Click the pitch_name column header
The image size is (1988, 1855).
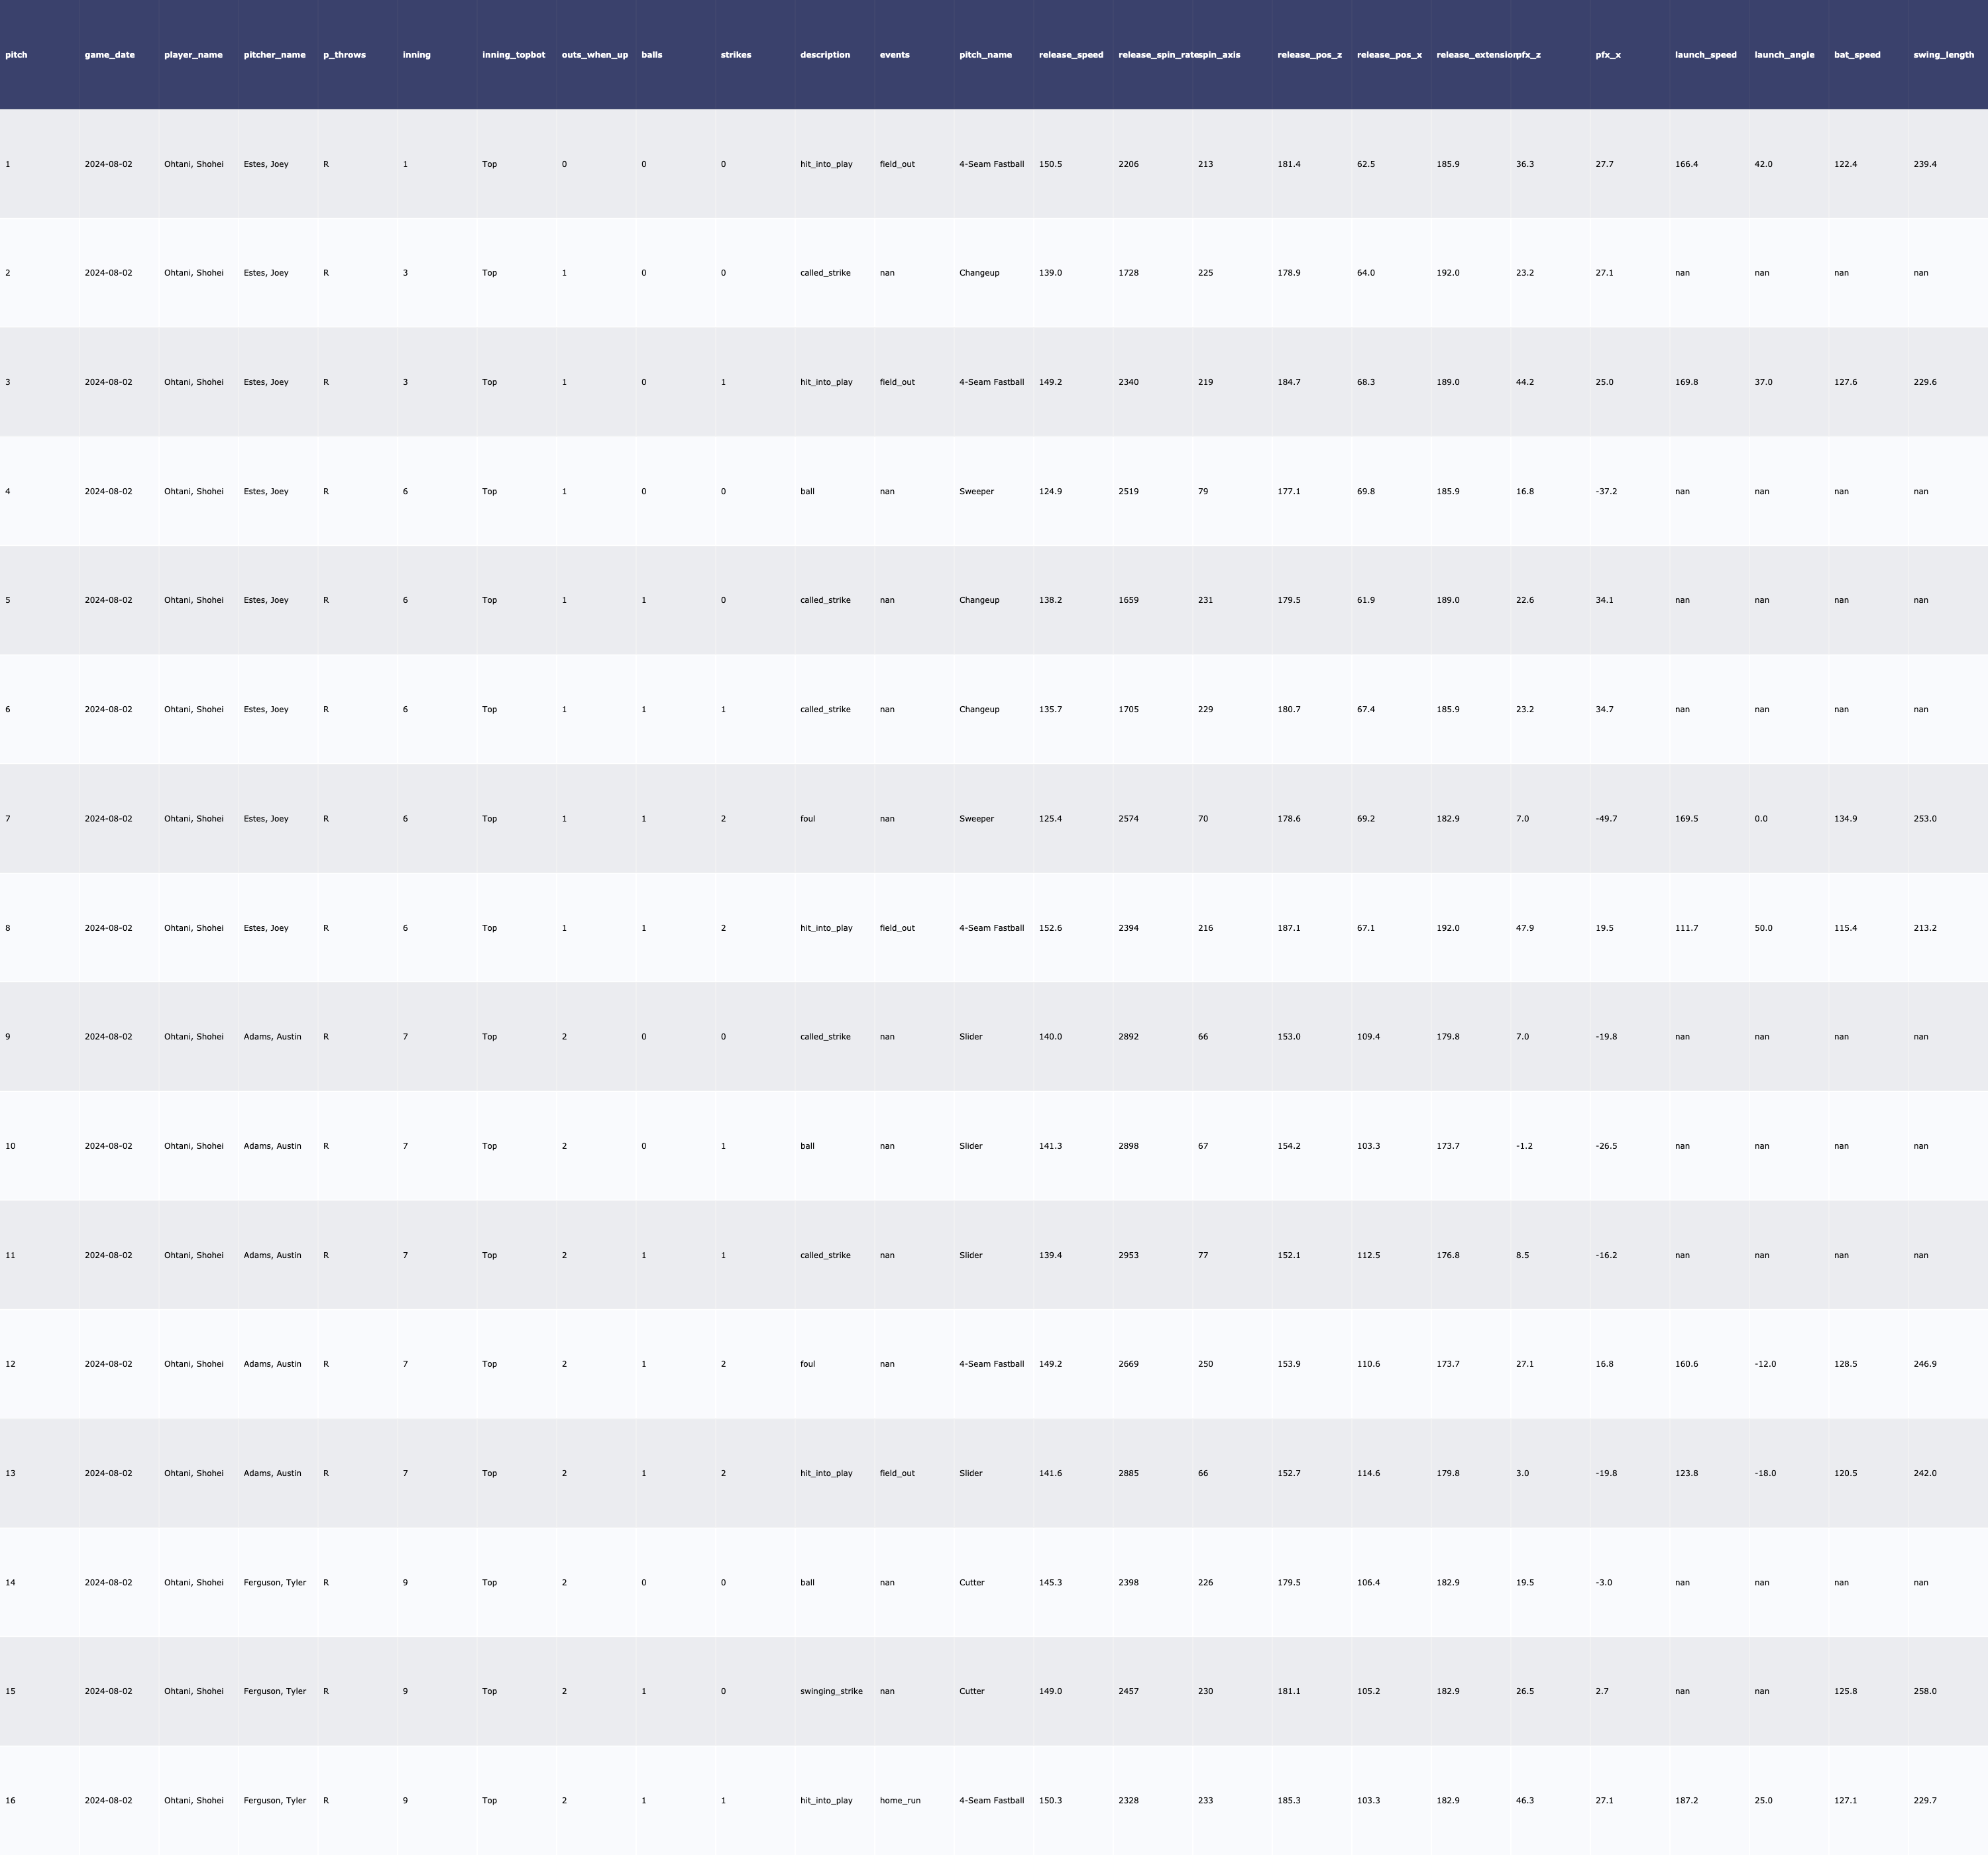(985, 55)
